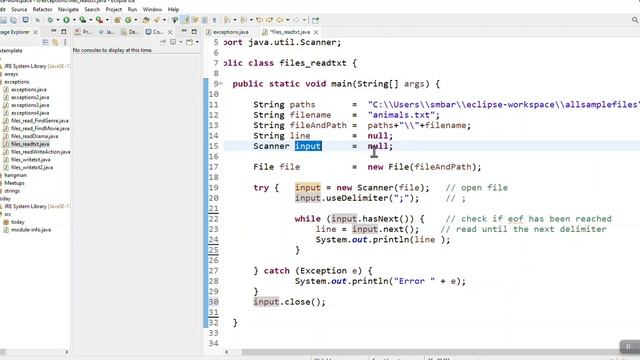Click the Coverage launch toolbar icon
The image size is (640, 360).
(x=82, y=20)
